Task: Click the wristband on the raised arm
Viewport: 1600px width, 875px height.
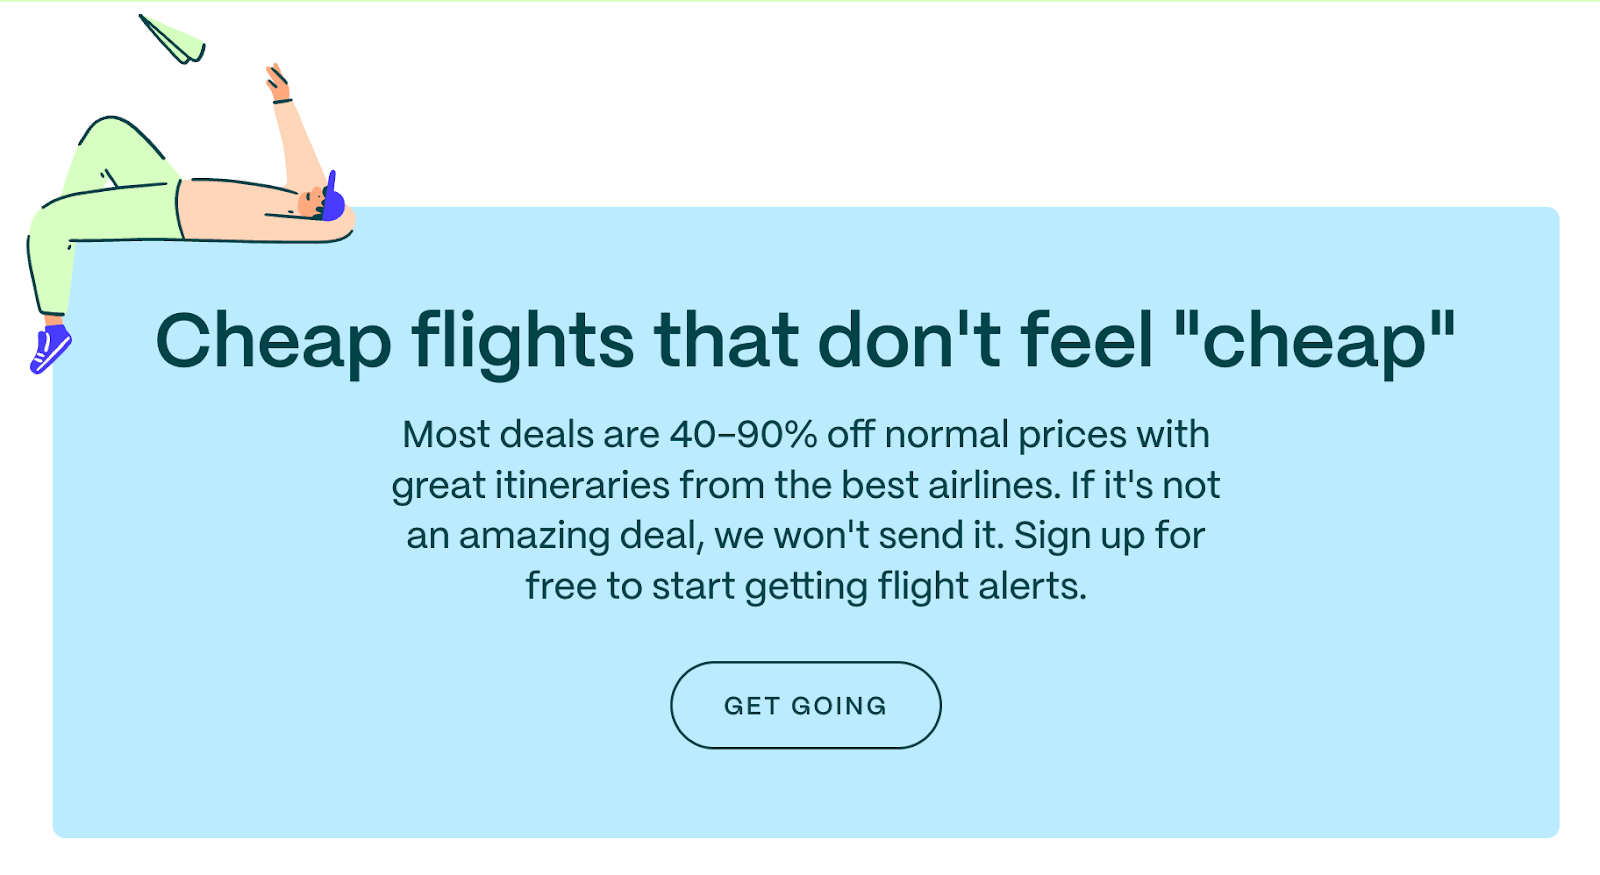Action: [283, 99]
